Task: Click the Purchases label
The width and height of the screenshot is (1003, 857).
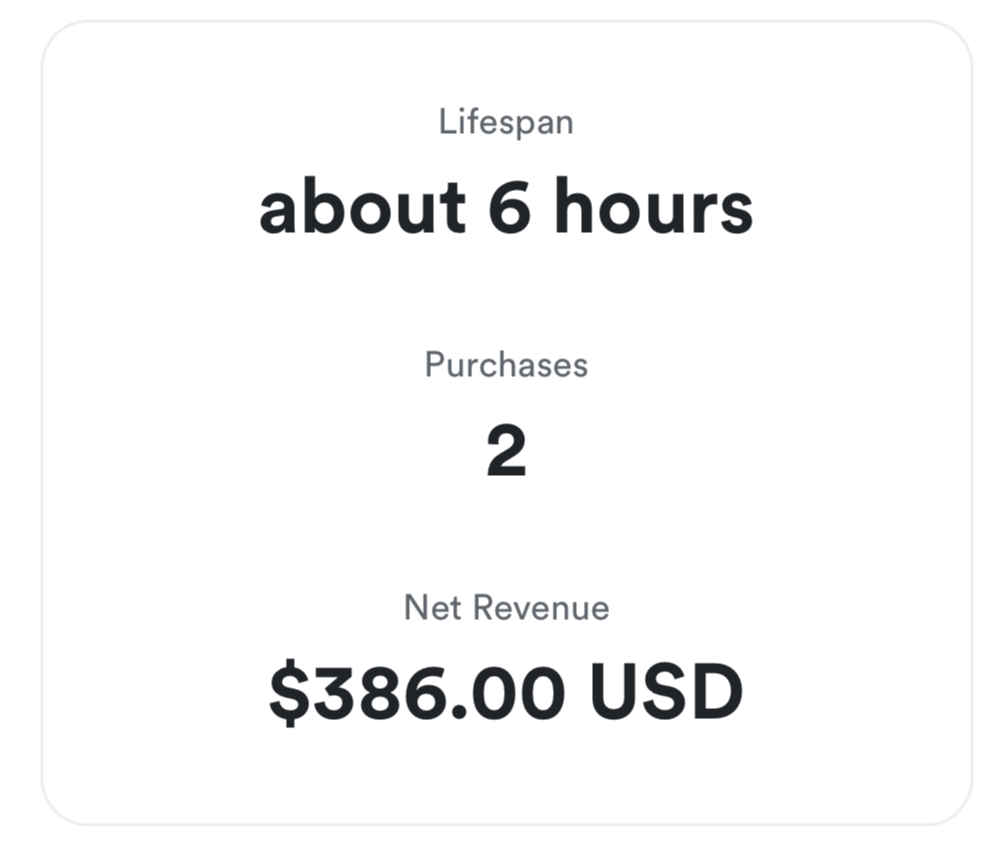Action: [x=506, y=364]
